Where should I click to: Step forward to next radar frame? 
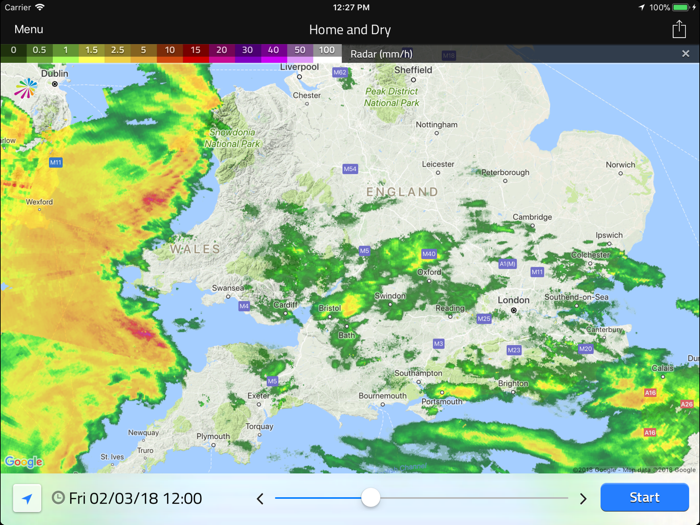click(583, 498)
